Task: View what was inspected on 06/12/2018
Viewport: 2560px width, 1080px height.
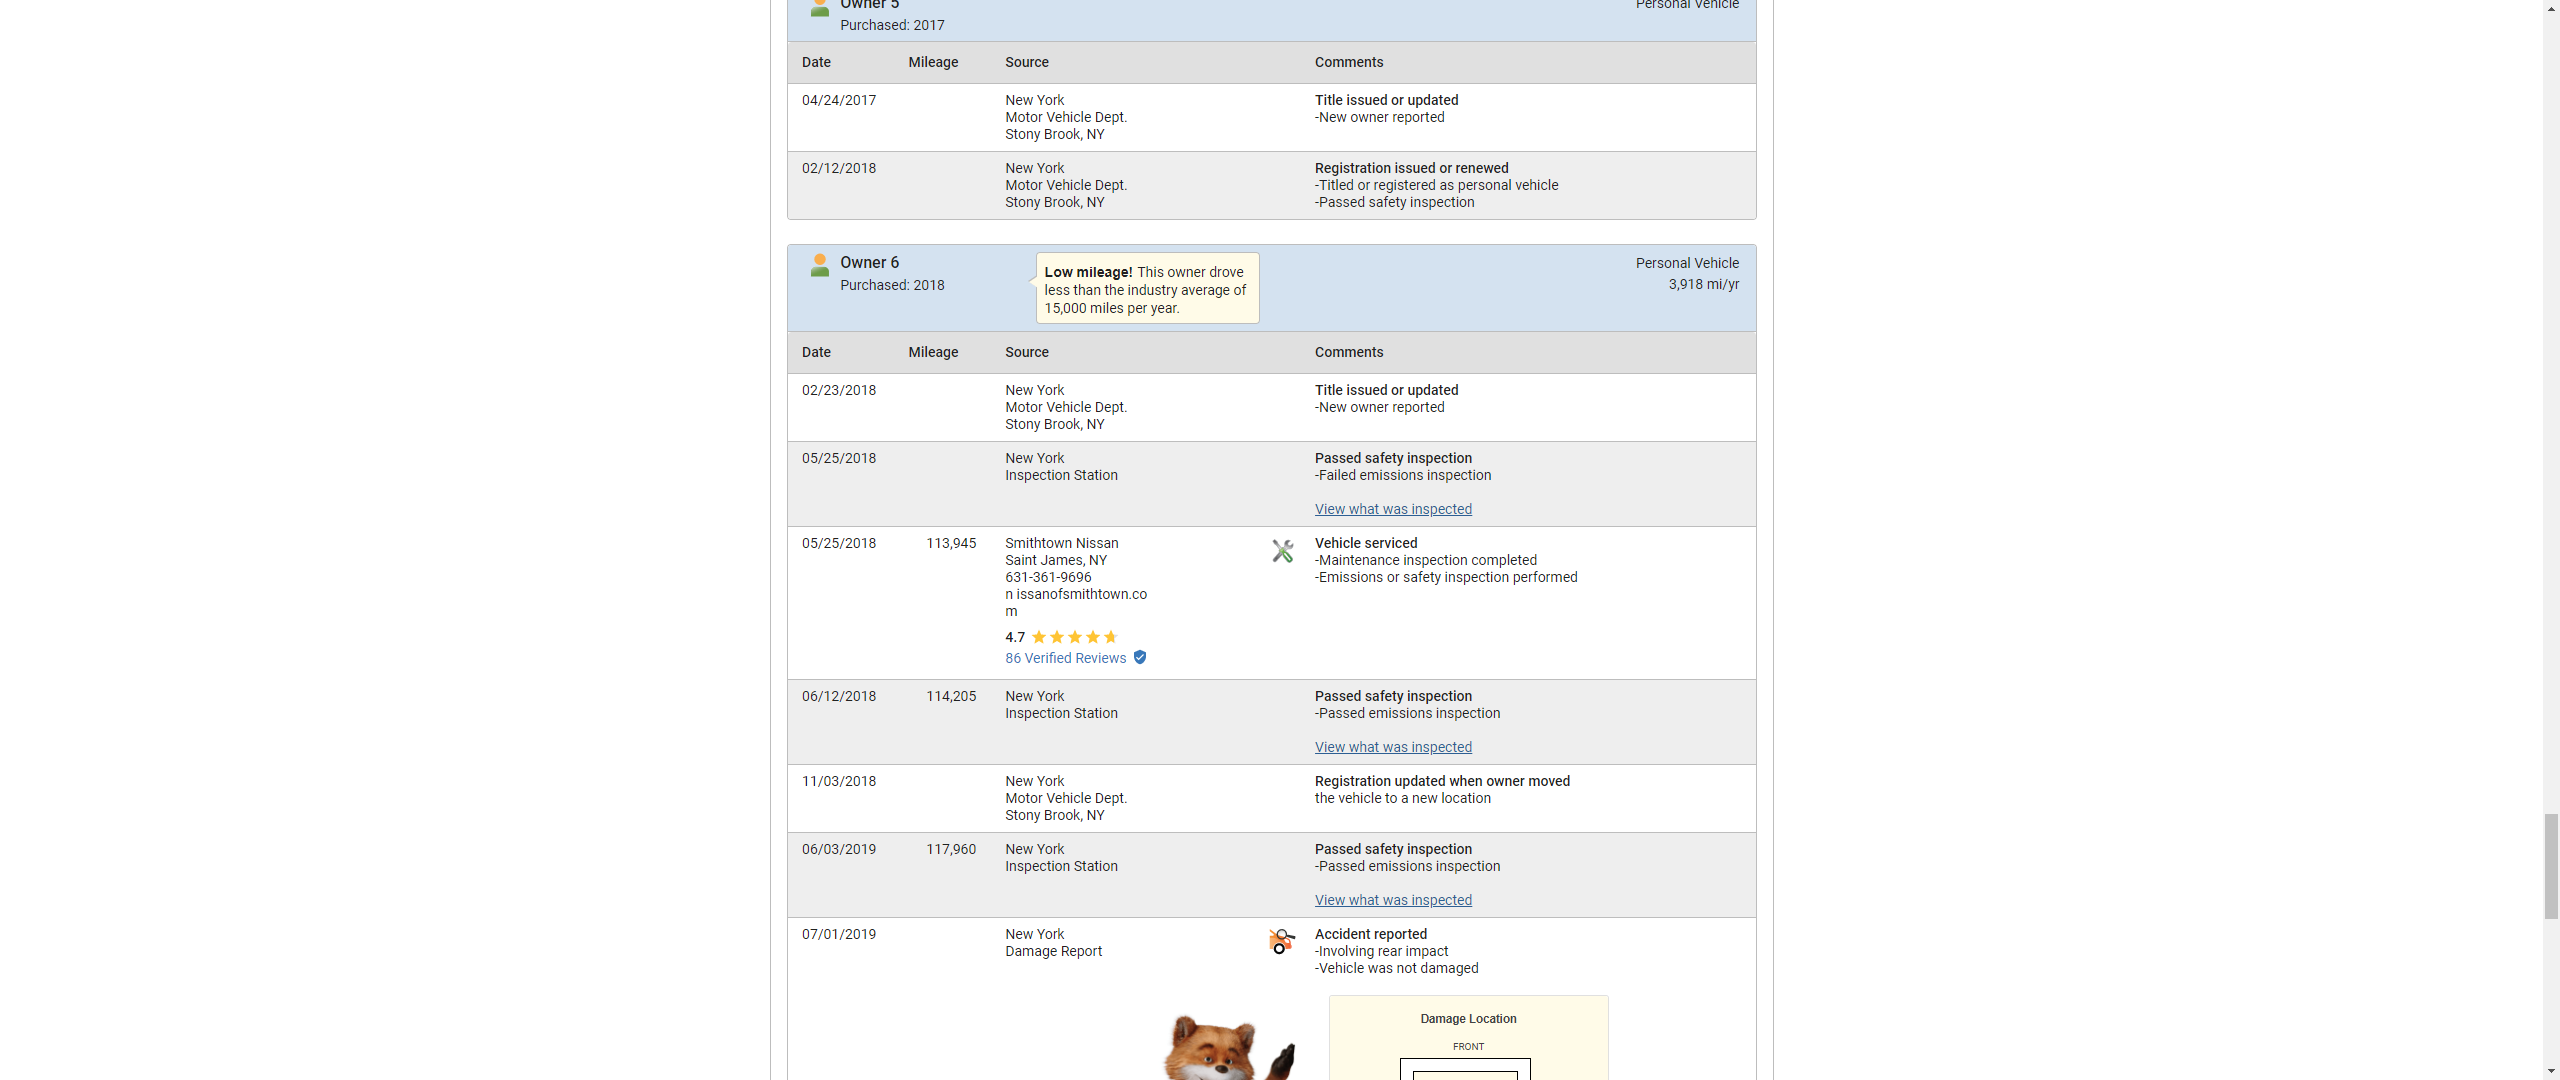Action: coord(1392,747)
